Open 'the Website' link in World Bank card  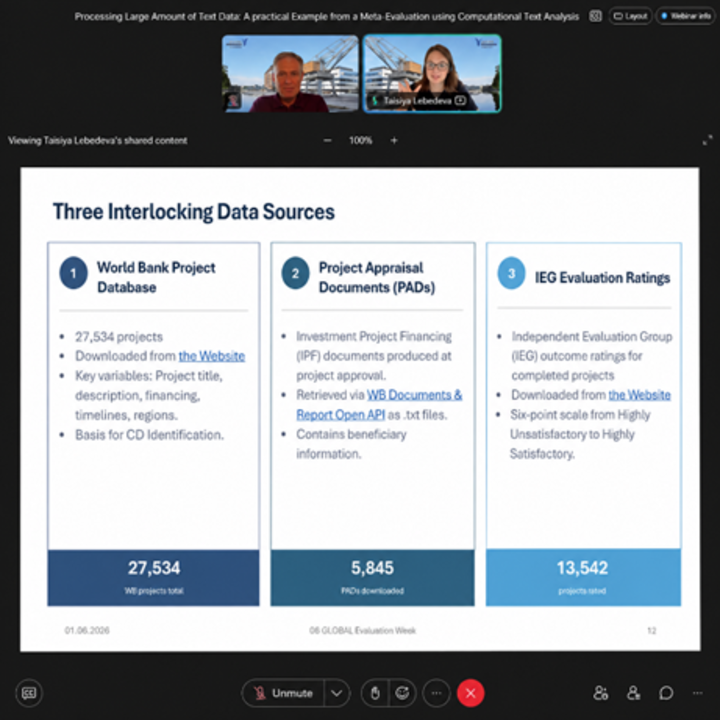pyautogui.click(x=212, y=356)
